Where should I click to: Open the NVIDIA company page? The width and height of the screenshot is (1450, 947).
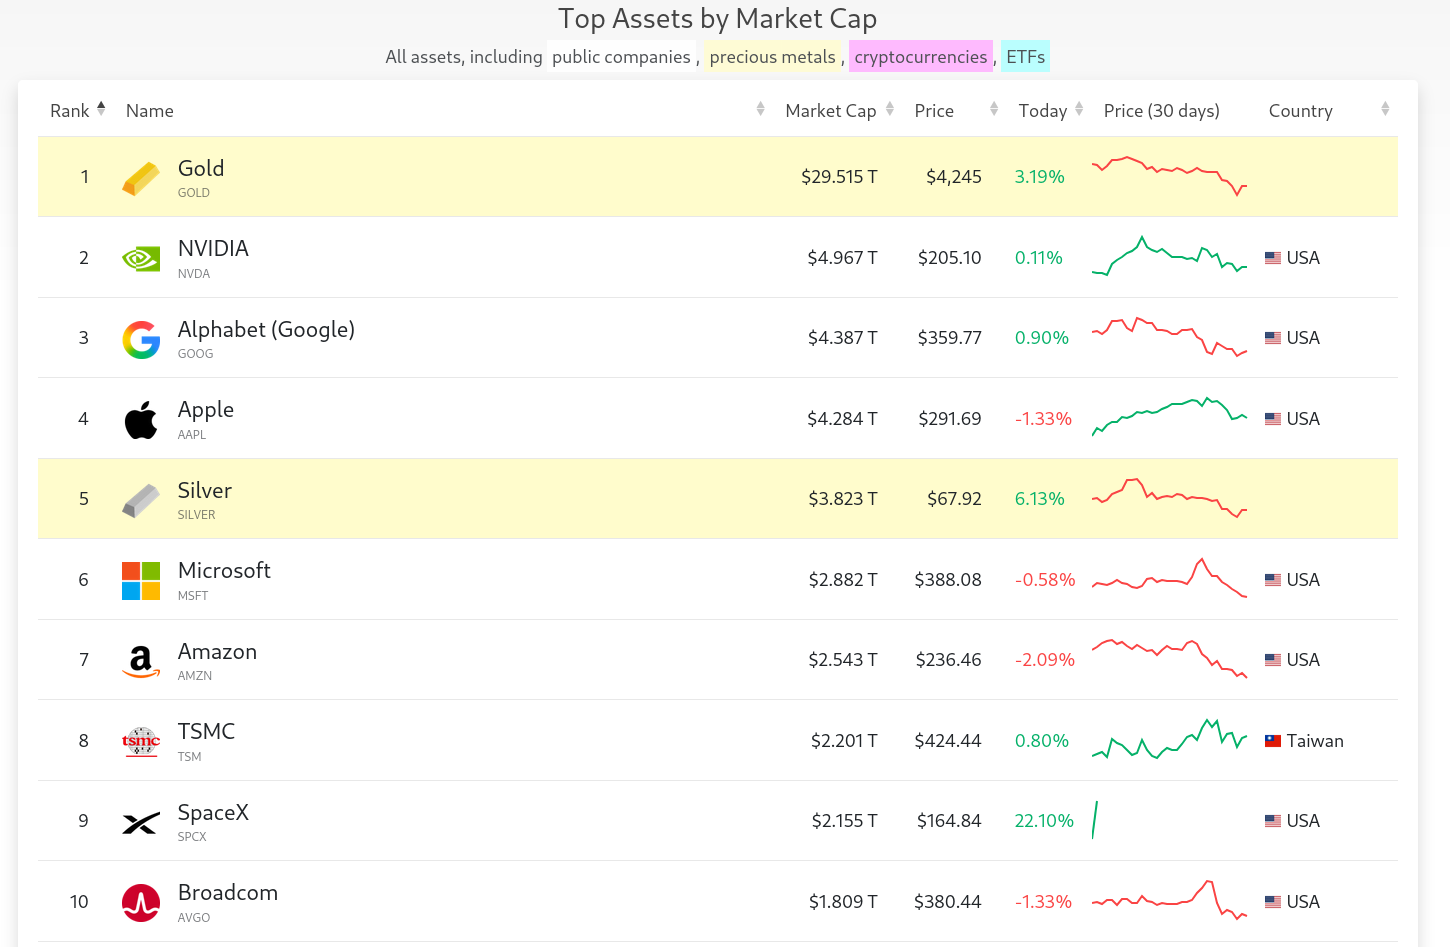click(213, 249)
